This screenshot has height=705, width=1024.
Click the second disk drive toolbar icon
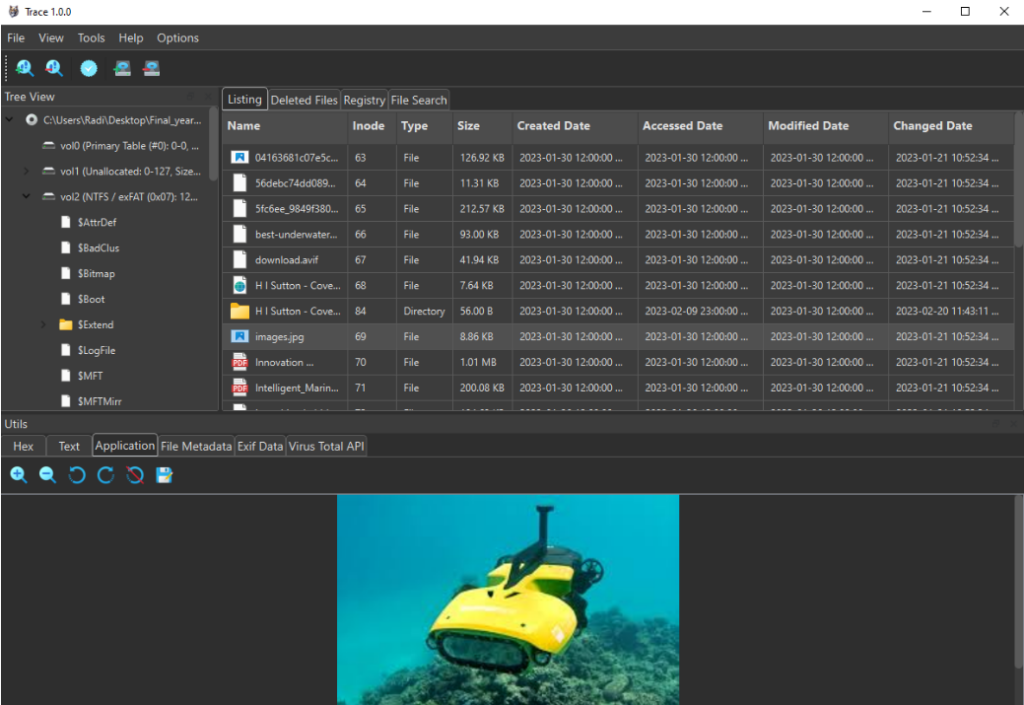[152, 68]
